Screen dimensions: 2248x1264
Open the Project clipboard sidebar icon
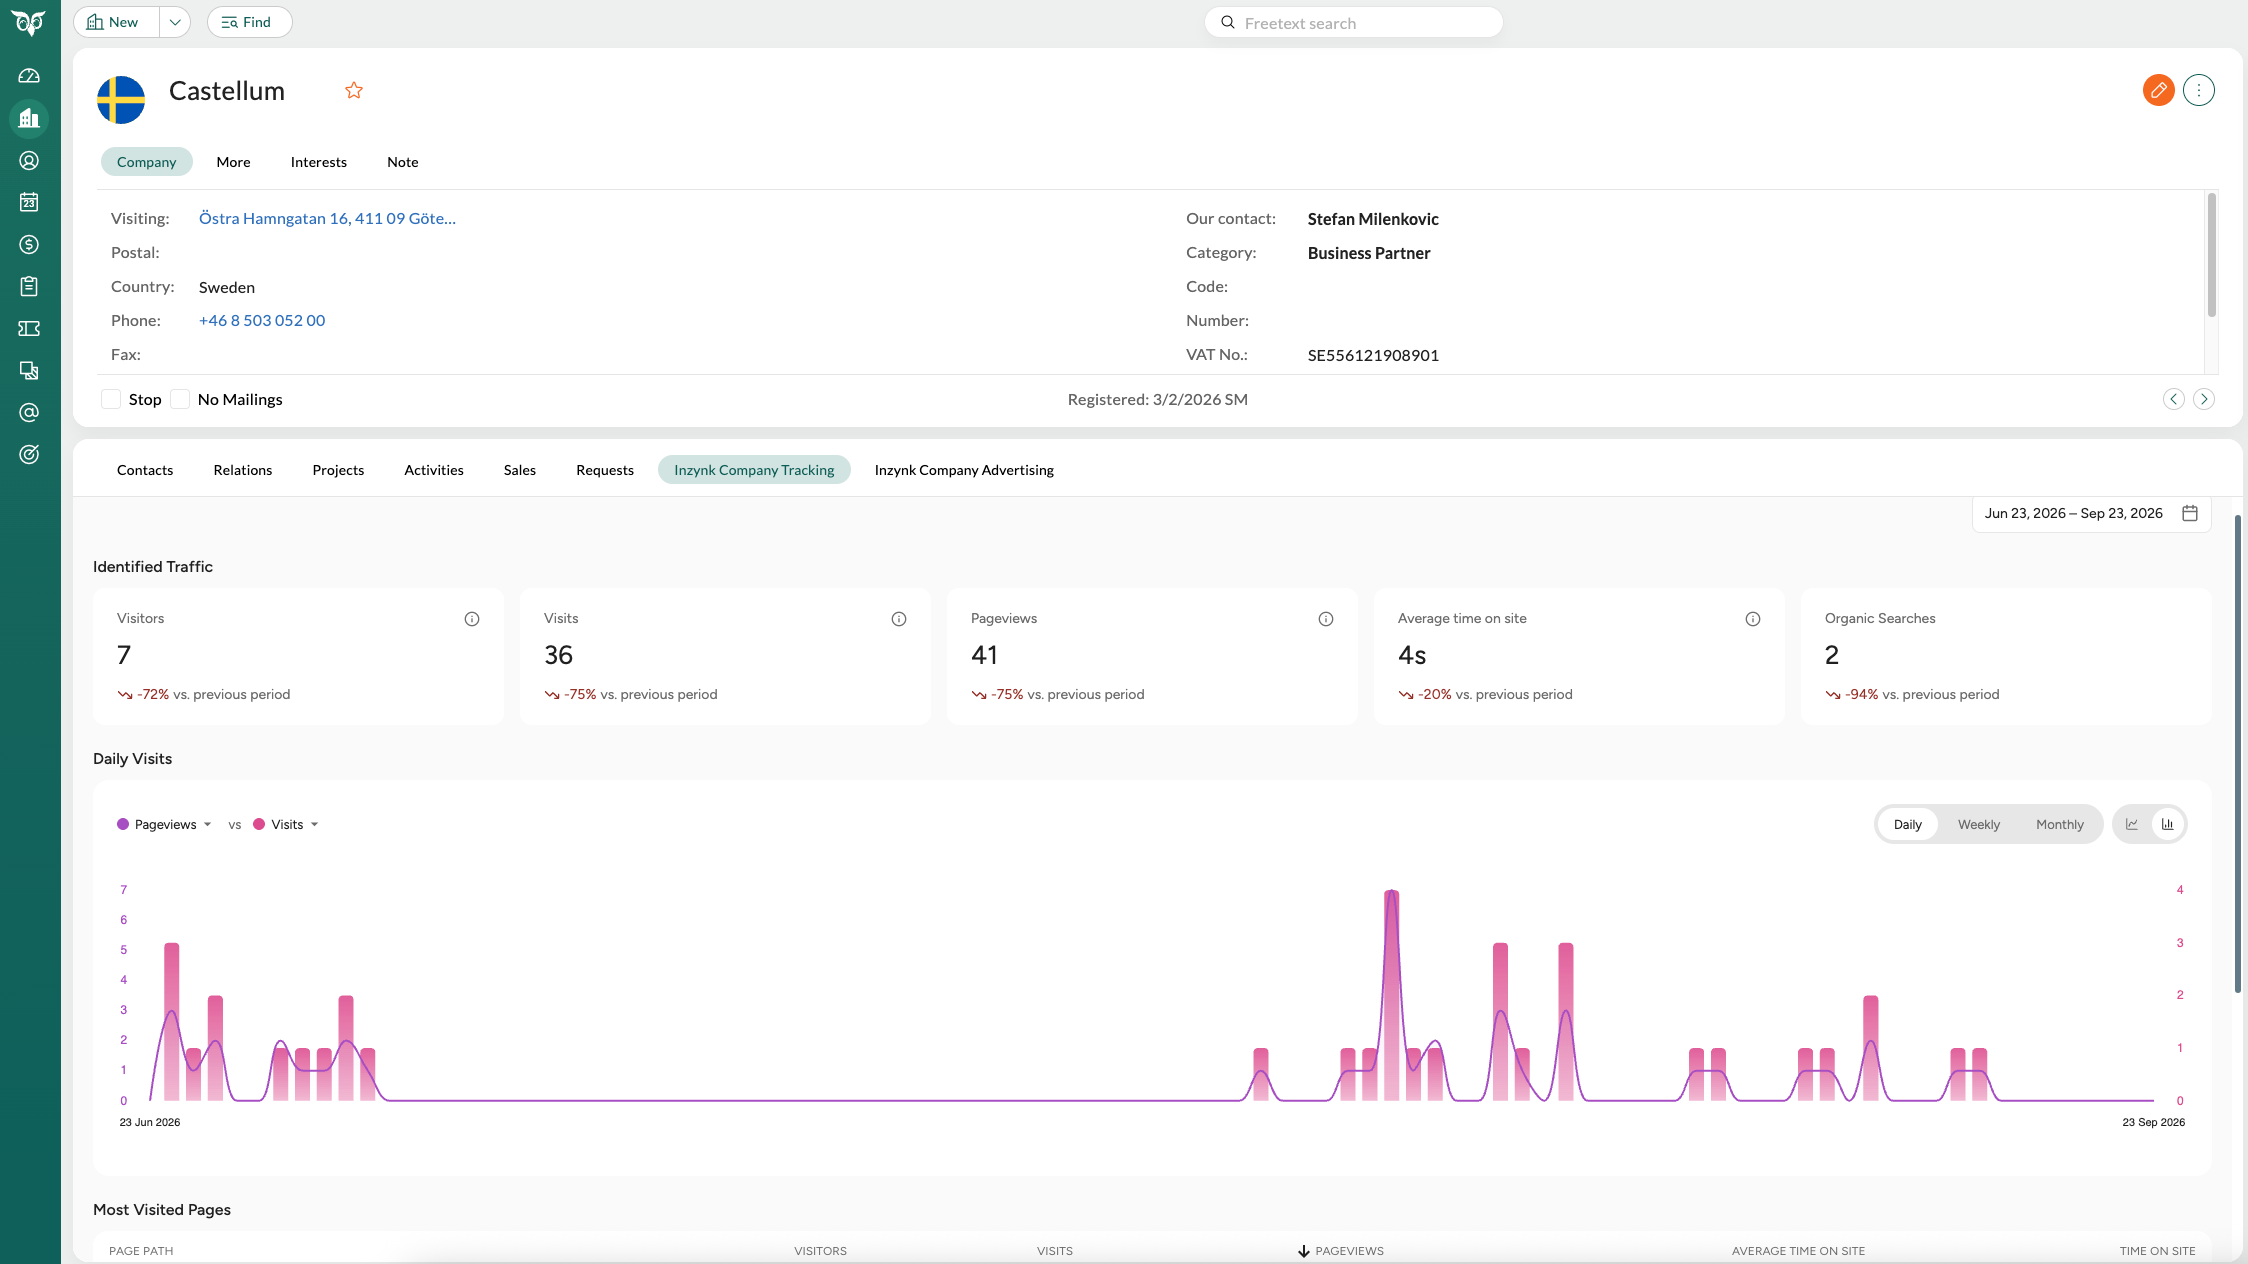coord(29,286)
